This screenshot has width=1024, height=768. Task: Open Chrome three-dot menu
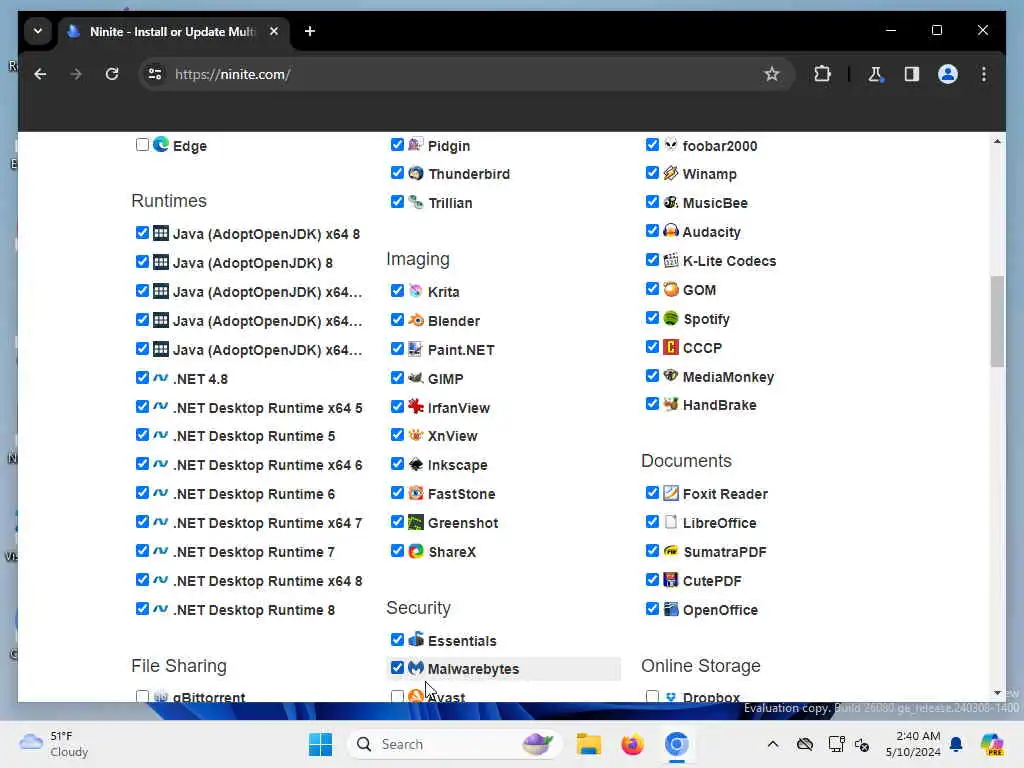click(x=984, y=74)
